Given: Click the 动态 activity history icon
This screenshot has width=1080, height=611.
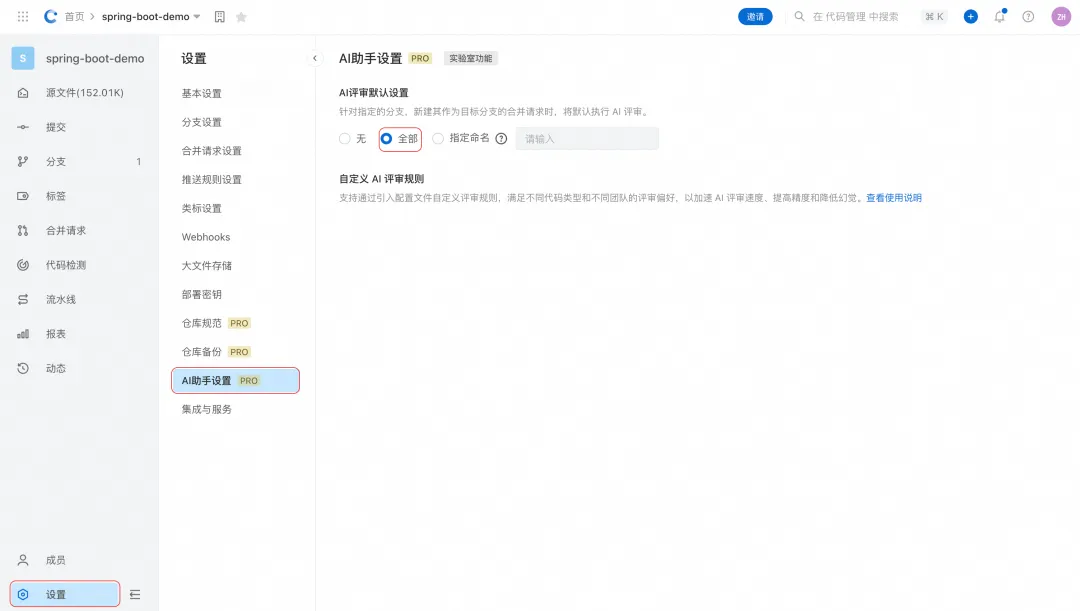Looking at the screenshot, I should click(23, 369).
